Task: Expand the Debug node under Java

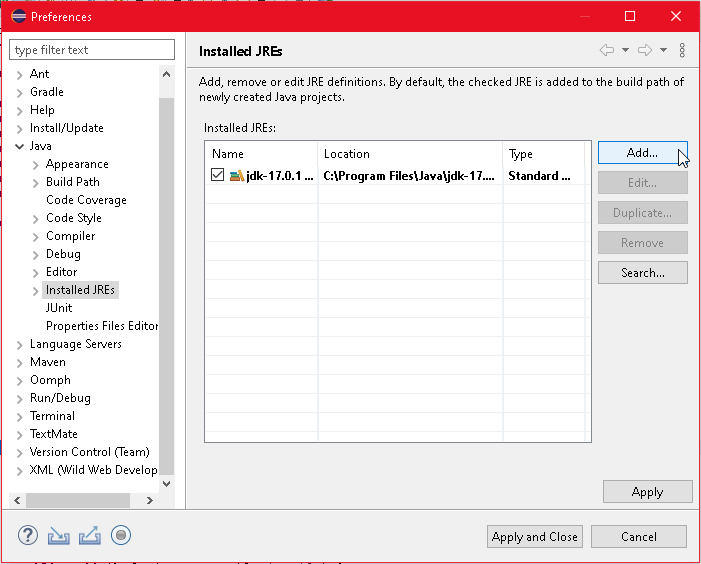Action: pos(35,255)
